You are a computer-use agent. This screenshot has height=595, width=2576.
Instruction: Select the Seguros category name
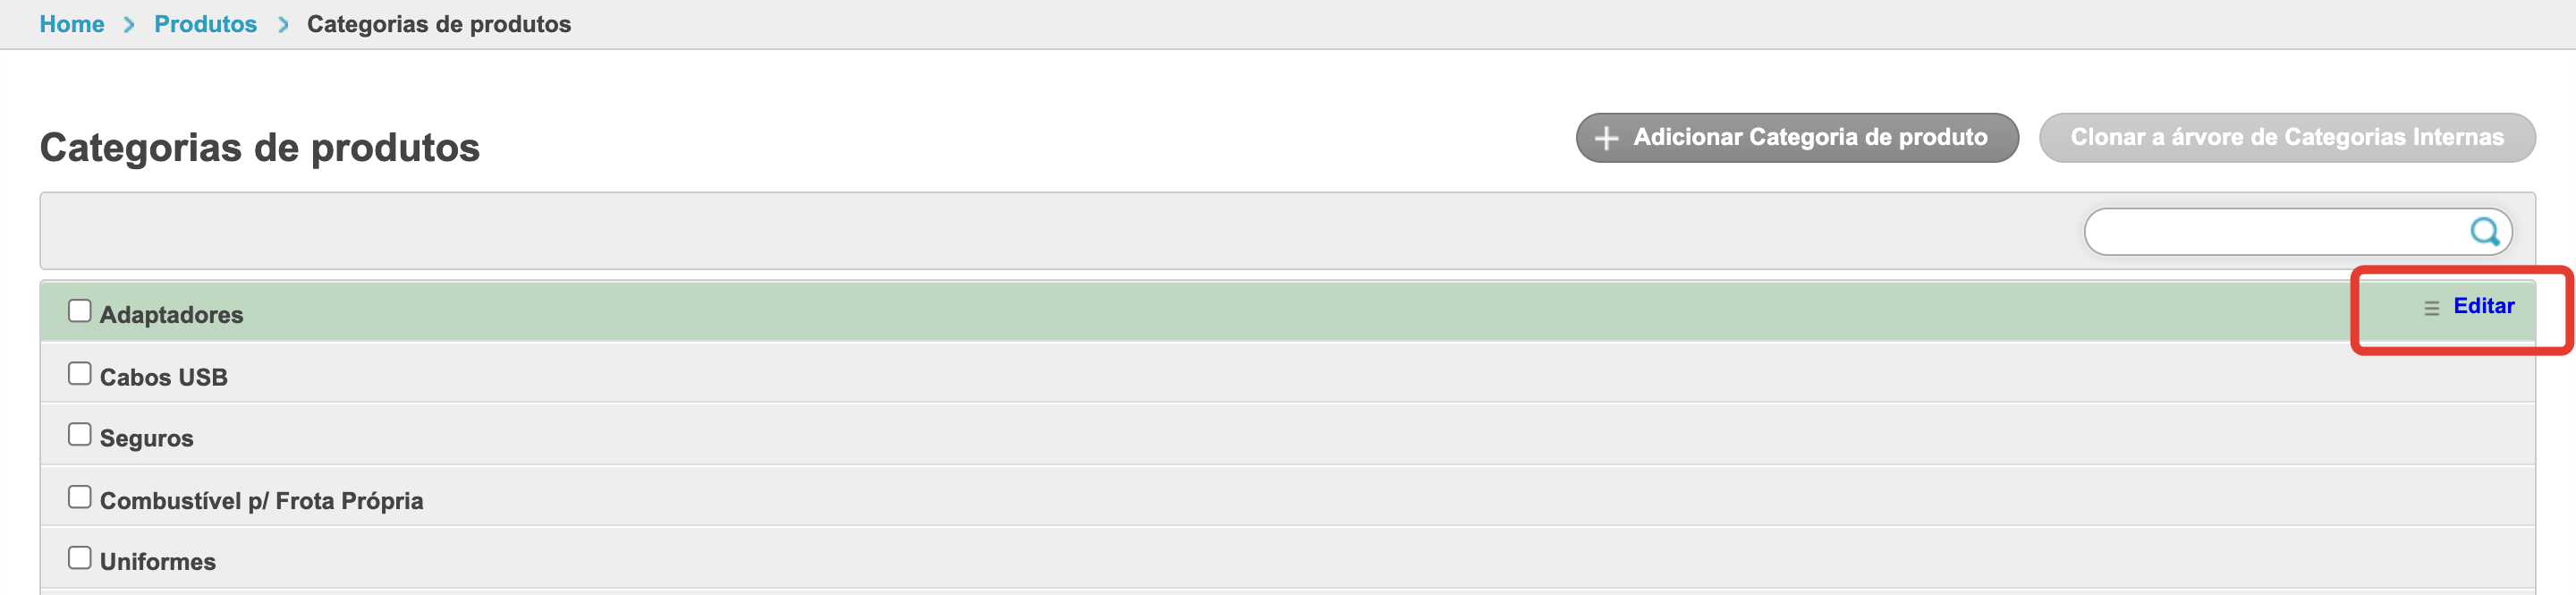[x=147, y=438]
